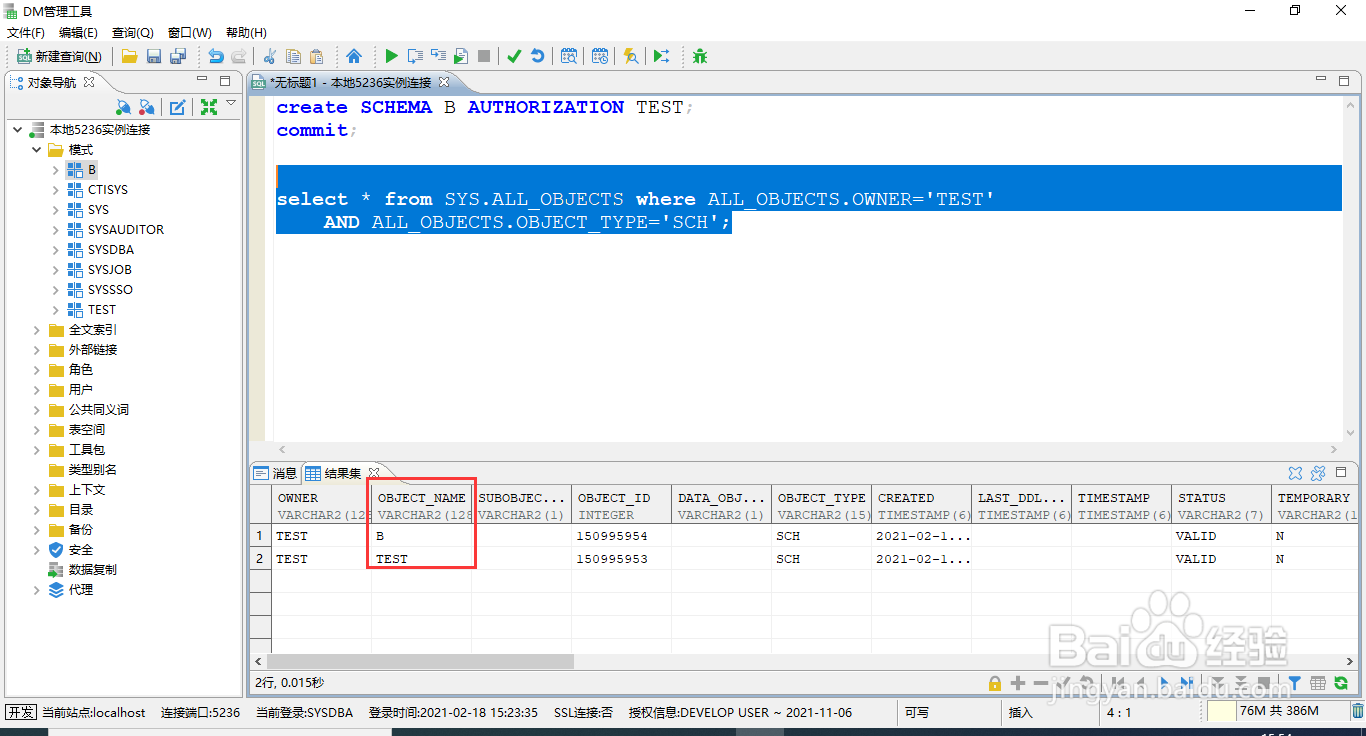The width and height of the screenshot is (1366, 736).
Task: Select the SYSJOB schema item
Action: pyautogui.click(x=109, y=269)
